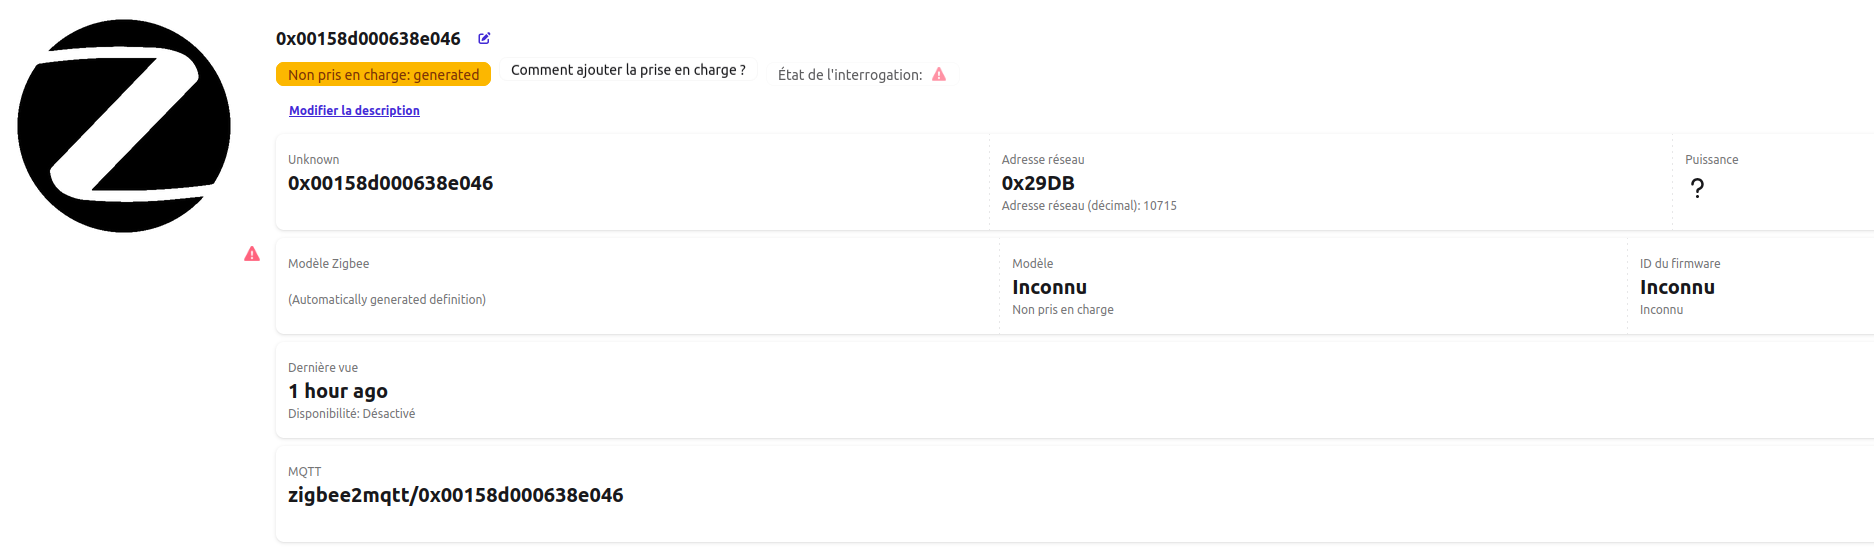Click the device name heading at top

pyautogui.click(x=368, y=39)
